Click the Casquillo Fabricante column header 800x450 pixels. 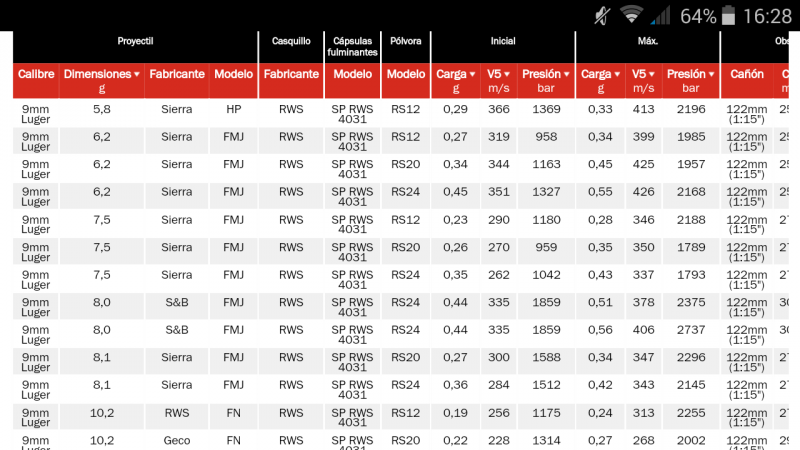[x=291, y=74]
